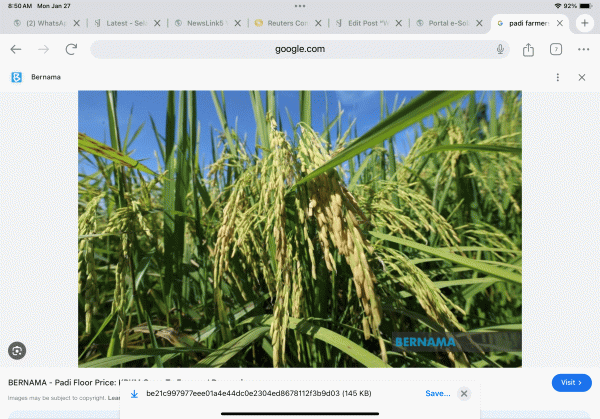Screen dimensions: 600x419
Task: Tap Save... on the download bar
Action: tap(437, 394)
